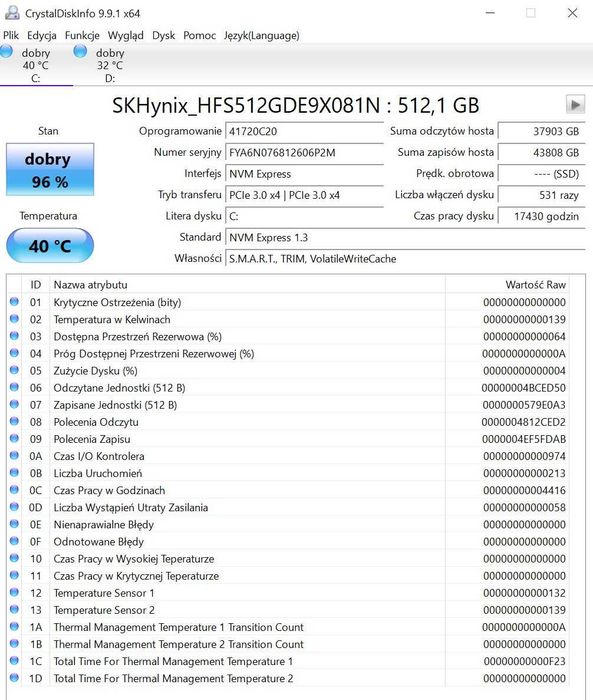593x700 pixels.
Task: Click the ID column header
Action: (36, 285)
